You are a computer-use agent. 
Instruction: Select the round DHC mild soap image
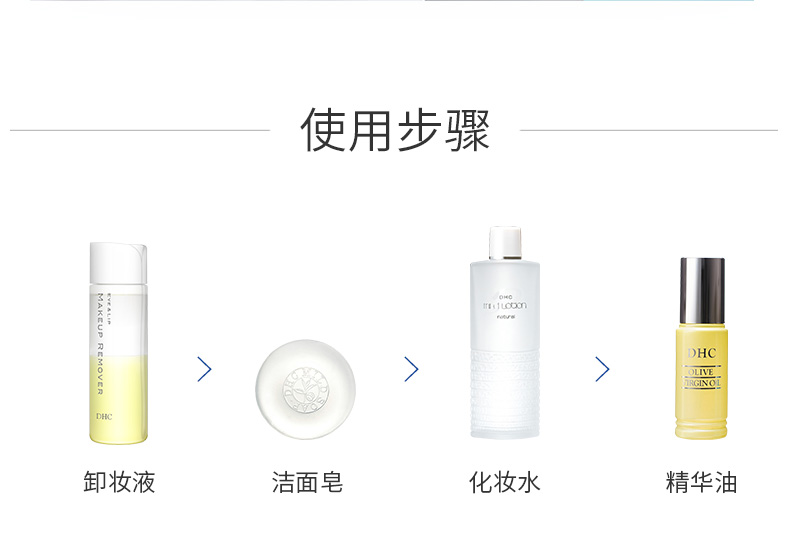[305, 389]
